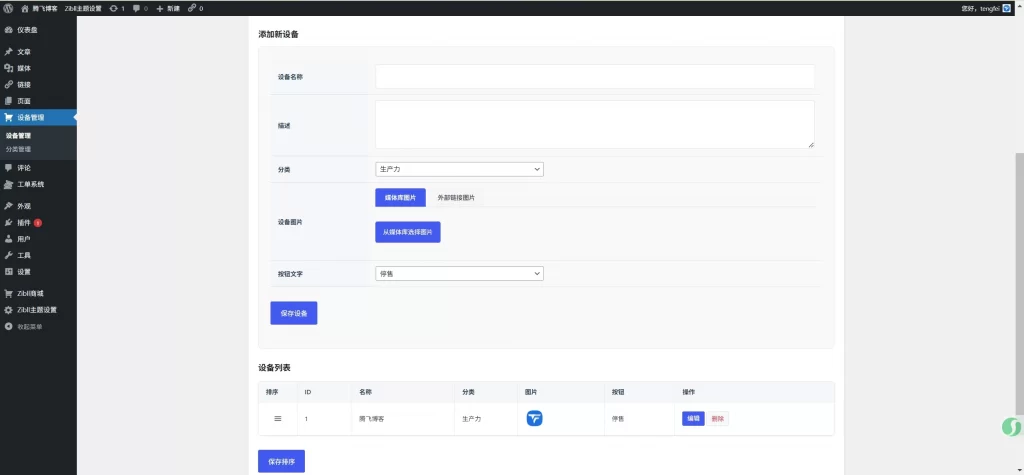The height and width of the screenshot is (475, 1024).
Task: Open 插件 plugins in sidebar
Action: [x=24, y=222]
